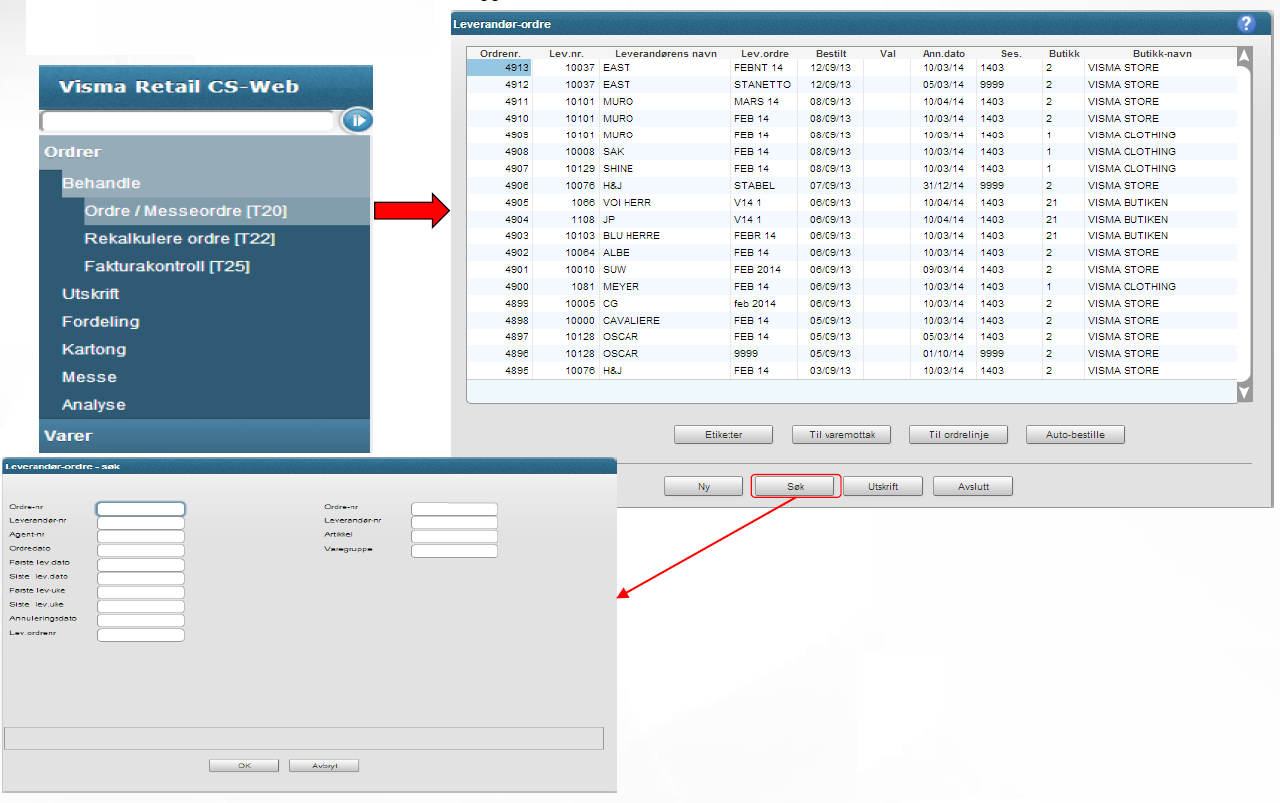Click the Leverandørens navn column header
The image size is (1280, 803).
point(665,54)
